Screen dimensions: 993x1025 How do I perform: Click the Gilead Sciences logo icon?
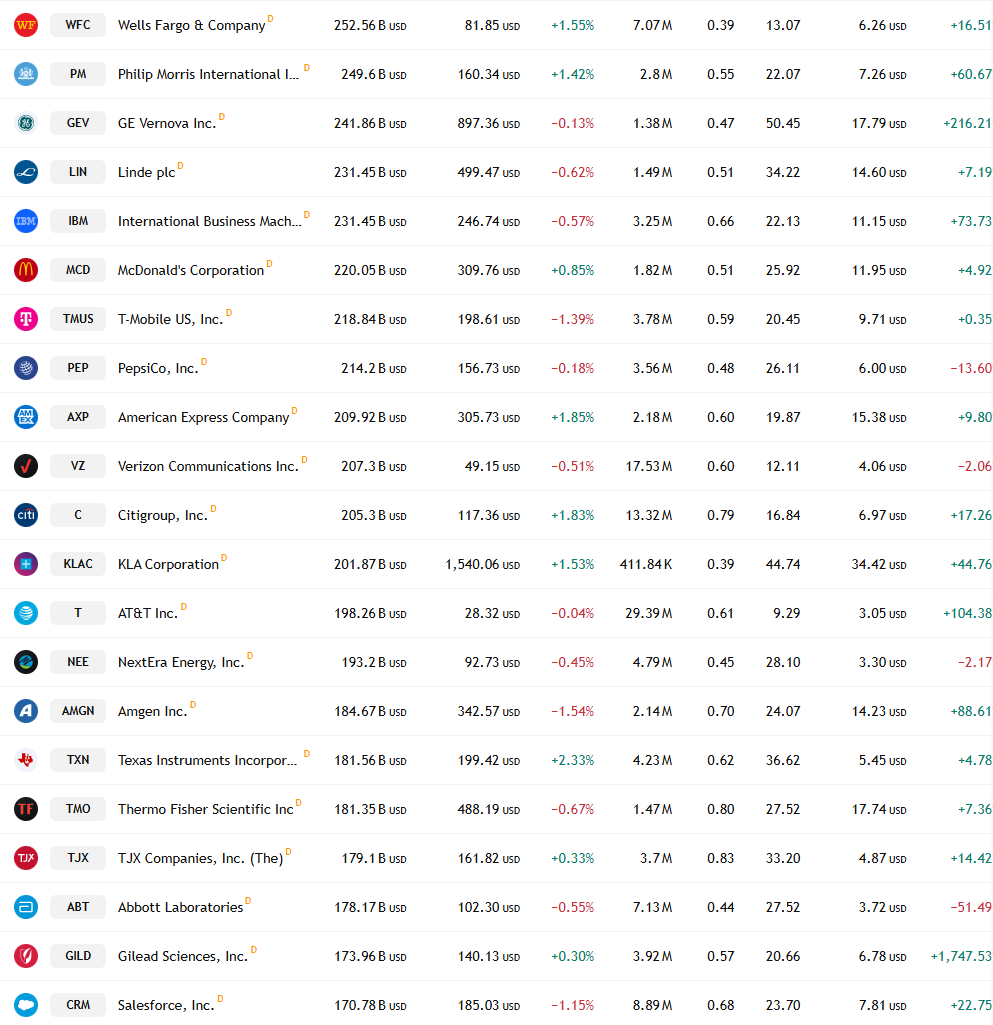tap(25, 956)
